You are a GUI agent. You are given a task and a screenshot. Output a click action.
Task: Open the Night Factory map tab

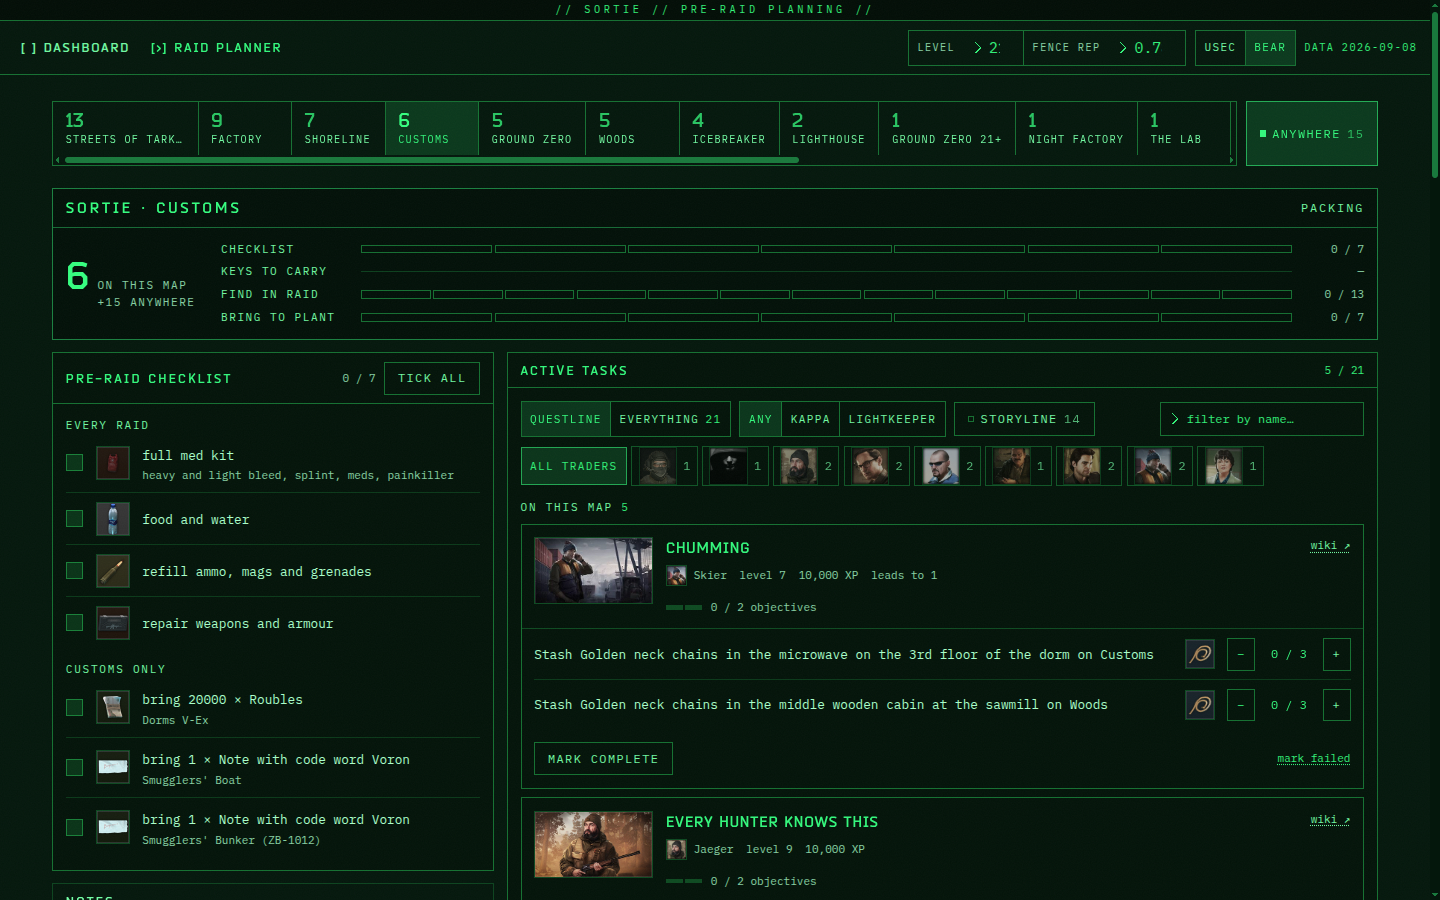1076,128
